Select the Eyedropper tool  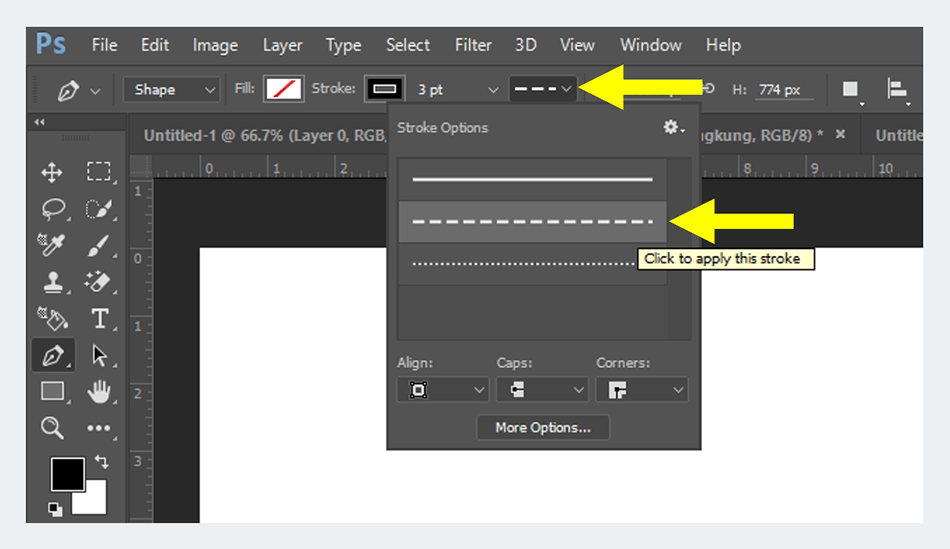pyautogui.click(x=52, y=245)
